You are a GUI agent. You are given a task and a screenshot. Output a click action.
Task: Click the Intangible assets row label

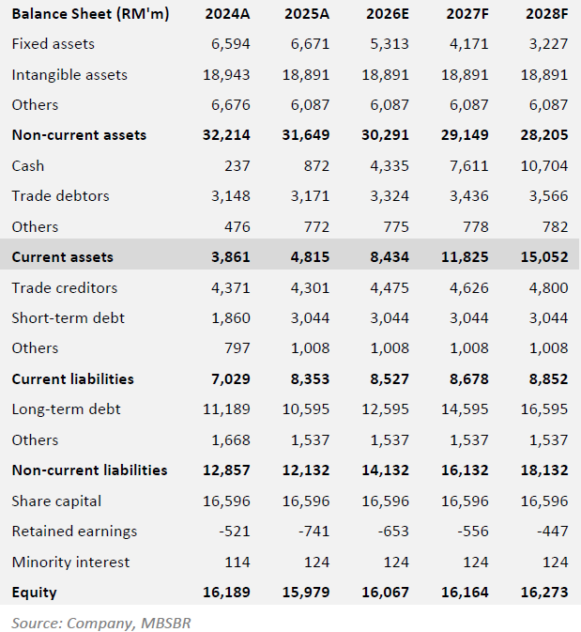click(69, 75)
